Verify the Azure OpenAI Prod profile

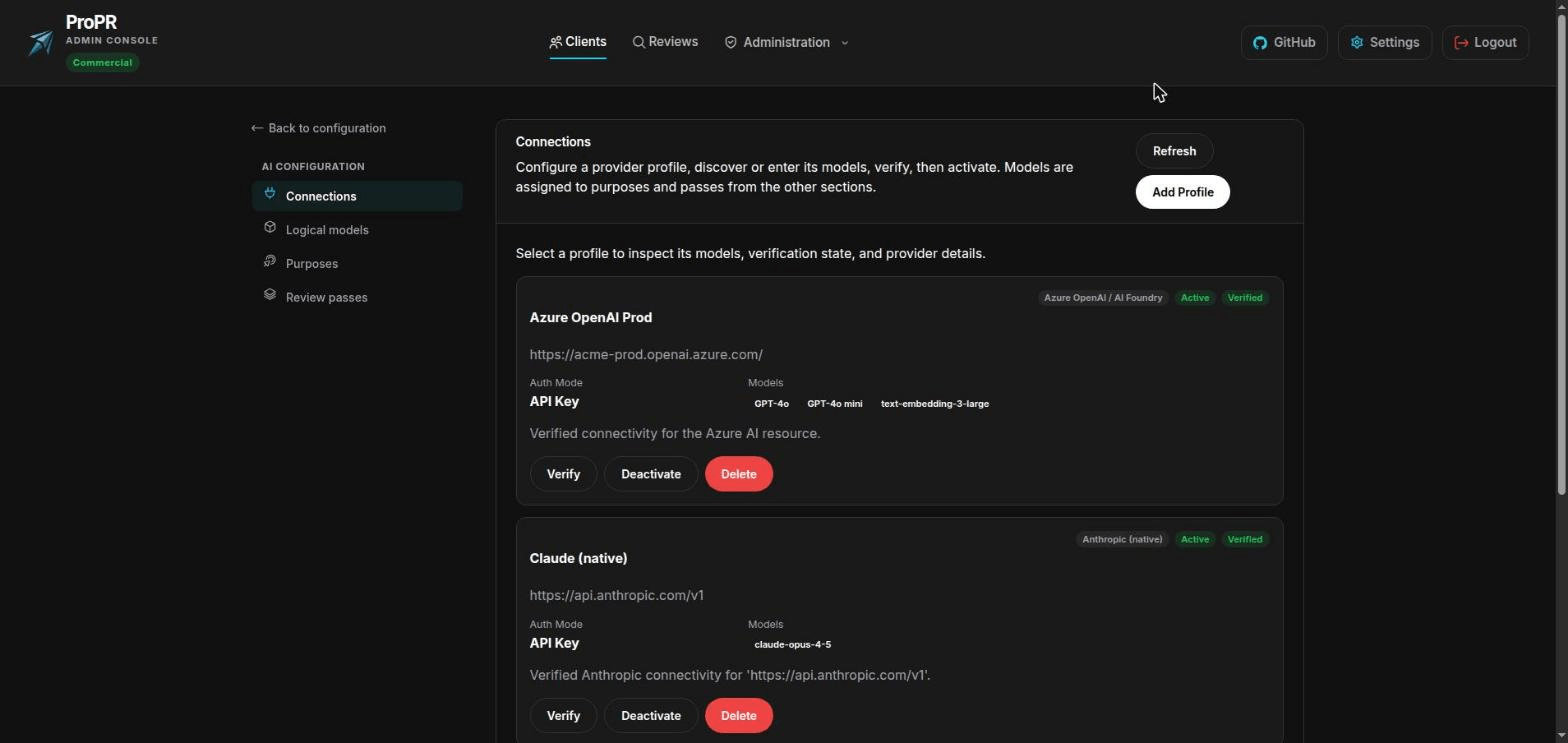(563, 474)
